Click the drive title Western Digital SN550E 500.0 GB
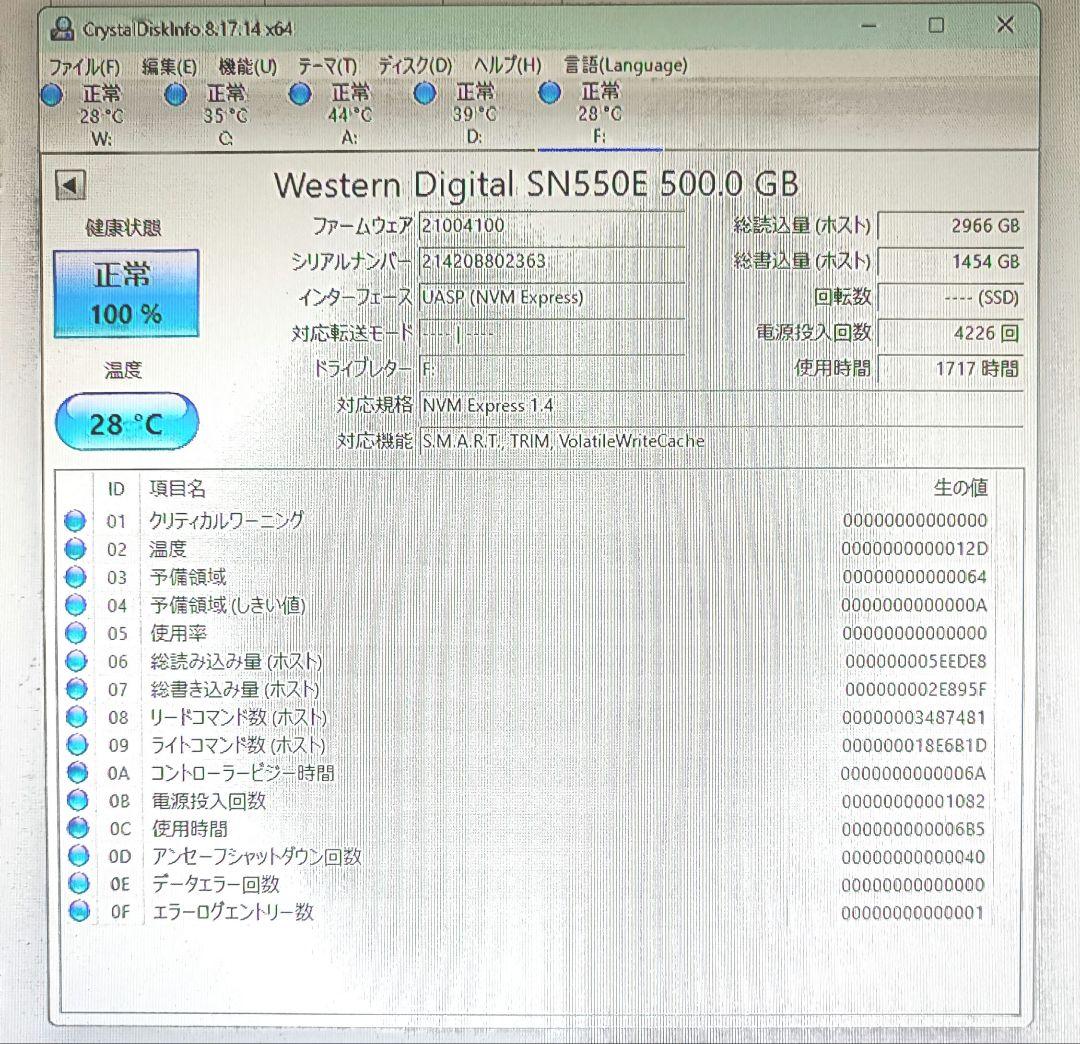The height and width of the screenshot is (1044, 1080). click(x=536, y=185)
